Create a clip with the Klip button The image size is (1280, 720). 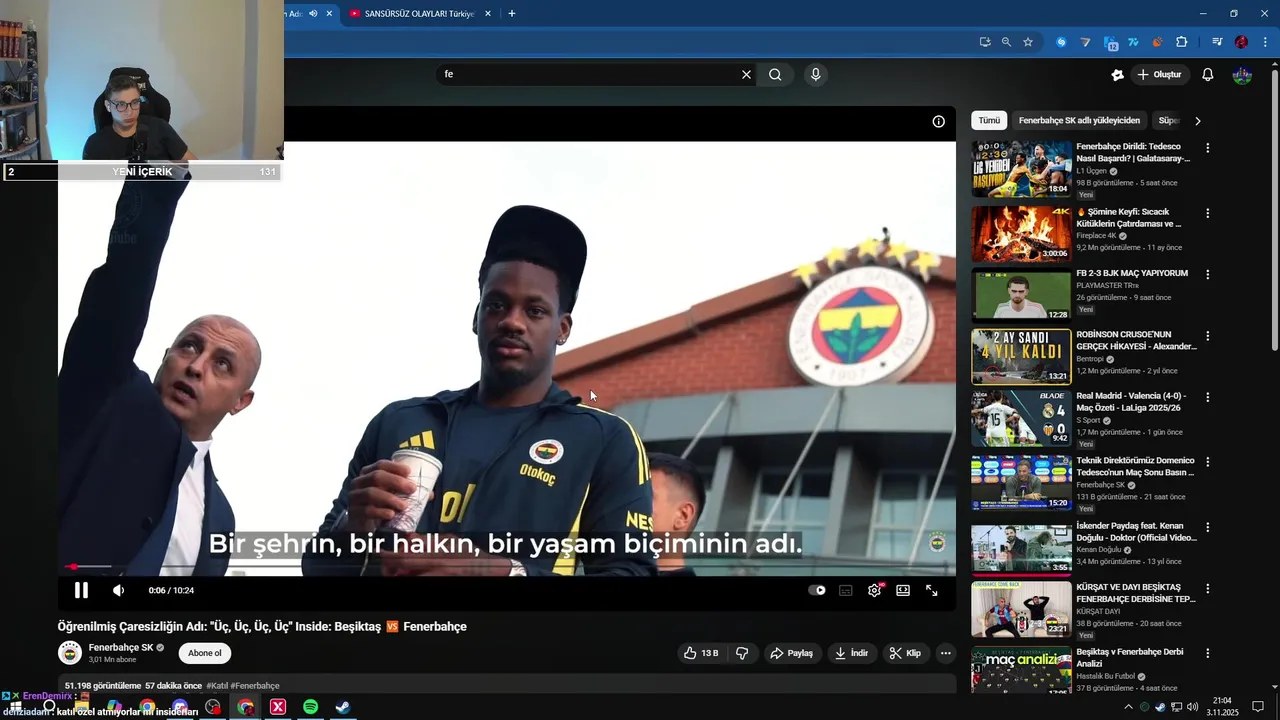(905, 653)
